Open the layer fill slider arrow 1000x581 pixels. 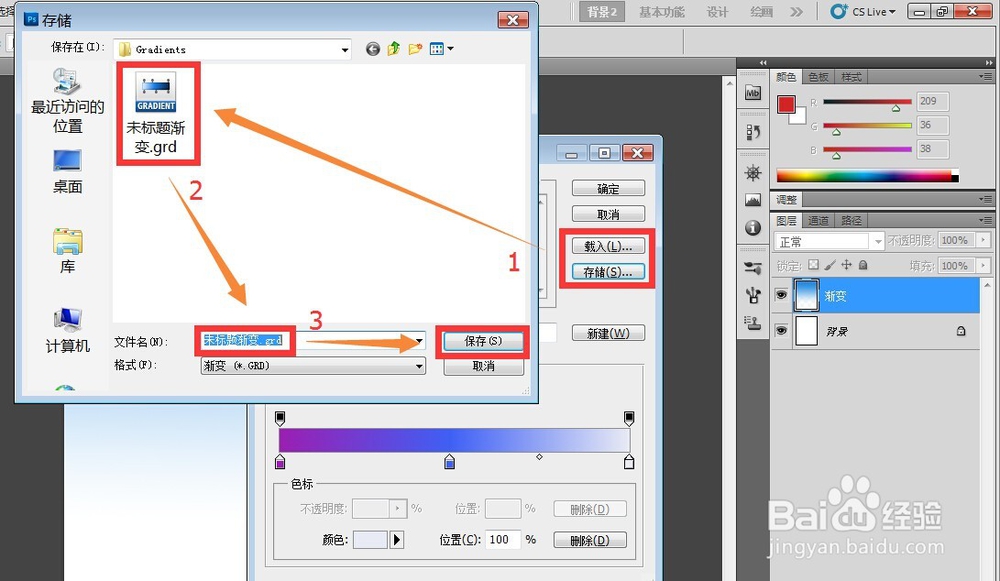click(983, 265)
